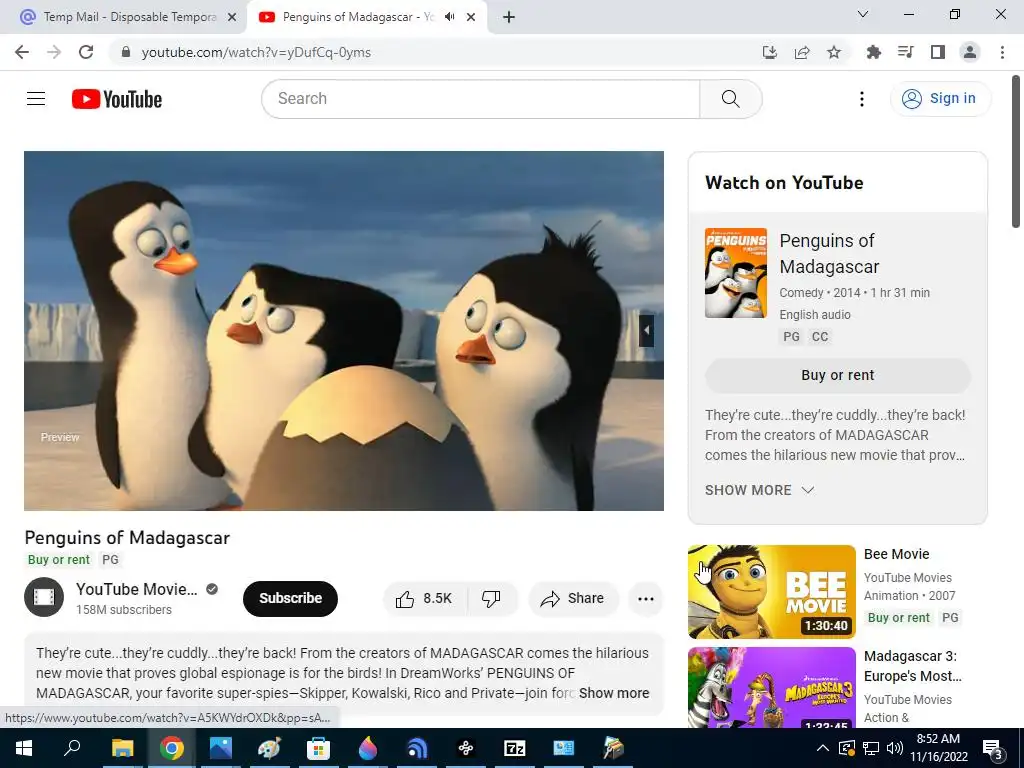Click green Buy or rent under video title
The width and height of the screenshot is (1024, 768).
[59, 560]
